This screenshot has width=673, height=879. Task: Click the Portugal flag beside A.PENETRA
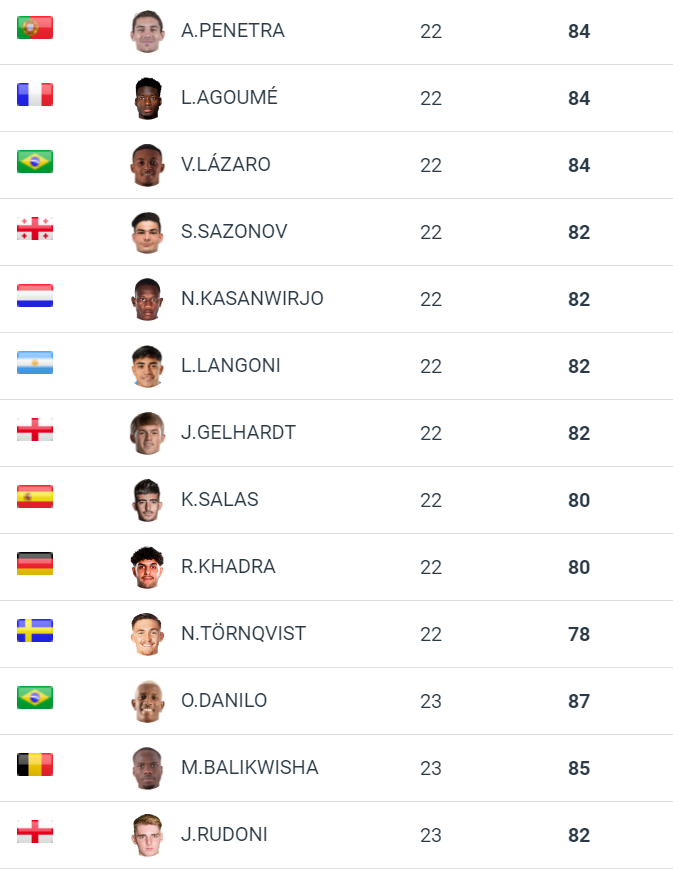tap(35, 28)
